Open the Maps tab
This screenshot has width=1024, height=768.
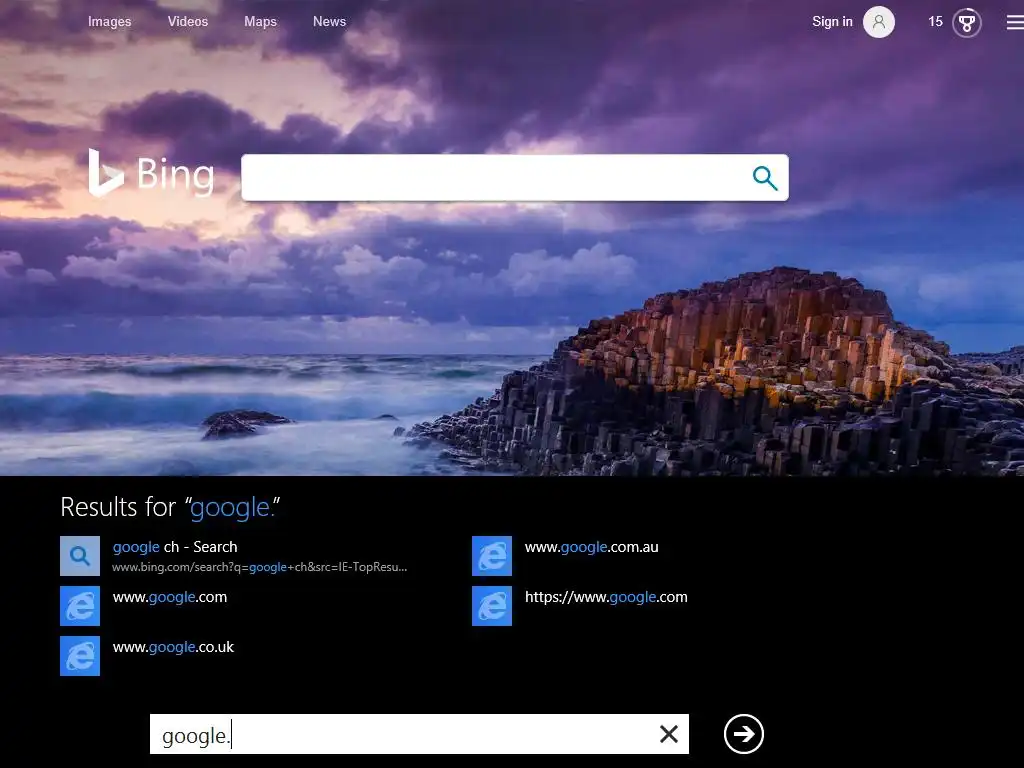click(261, 22)
